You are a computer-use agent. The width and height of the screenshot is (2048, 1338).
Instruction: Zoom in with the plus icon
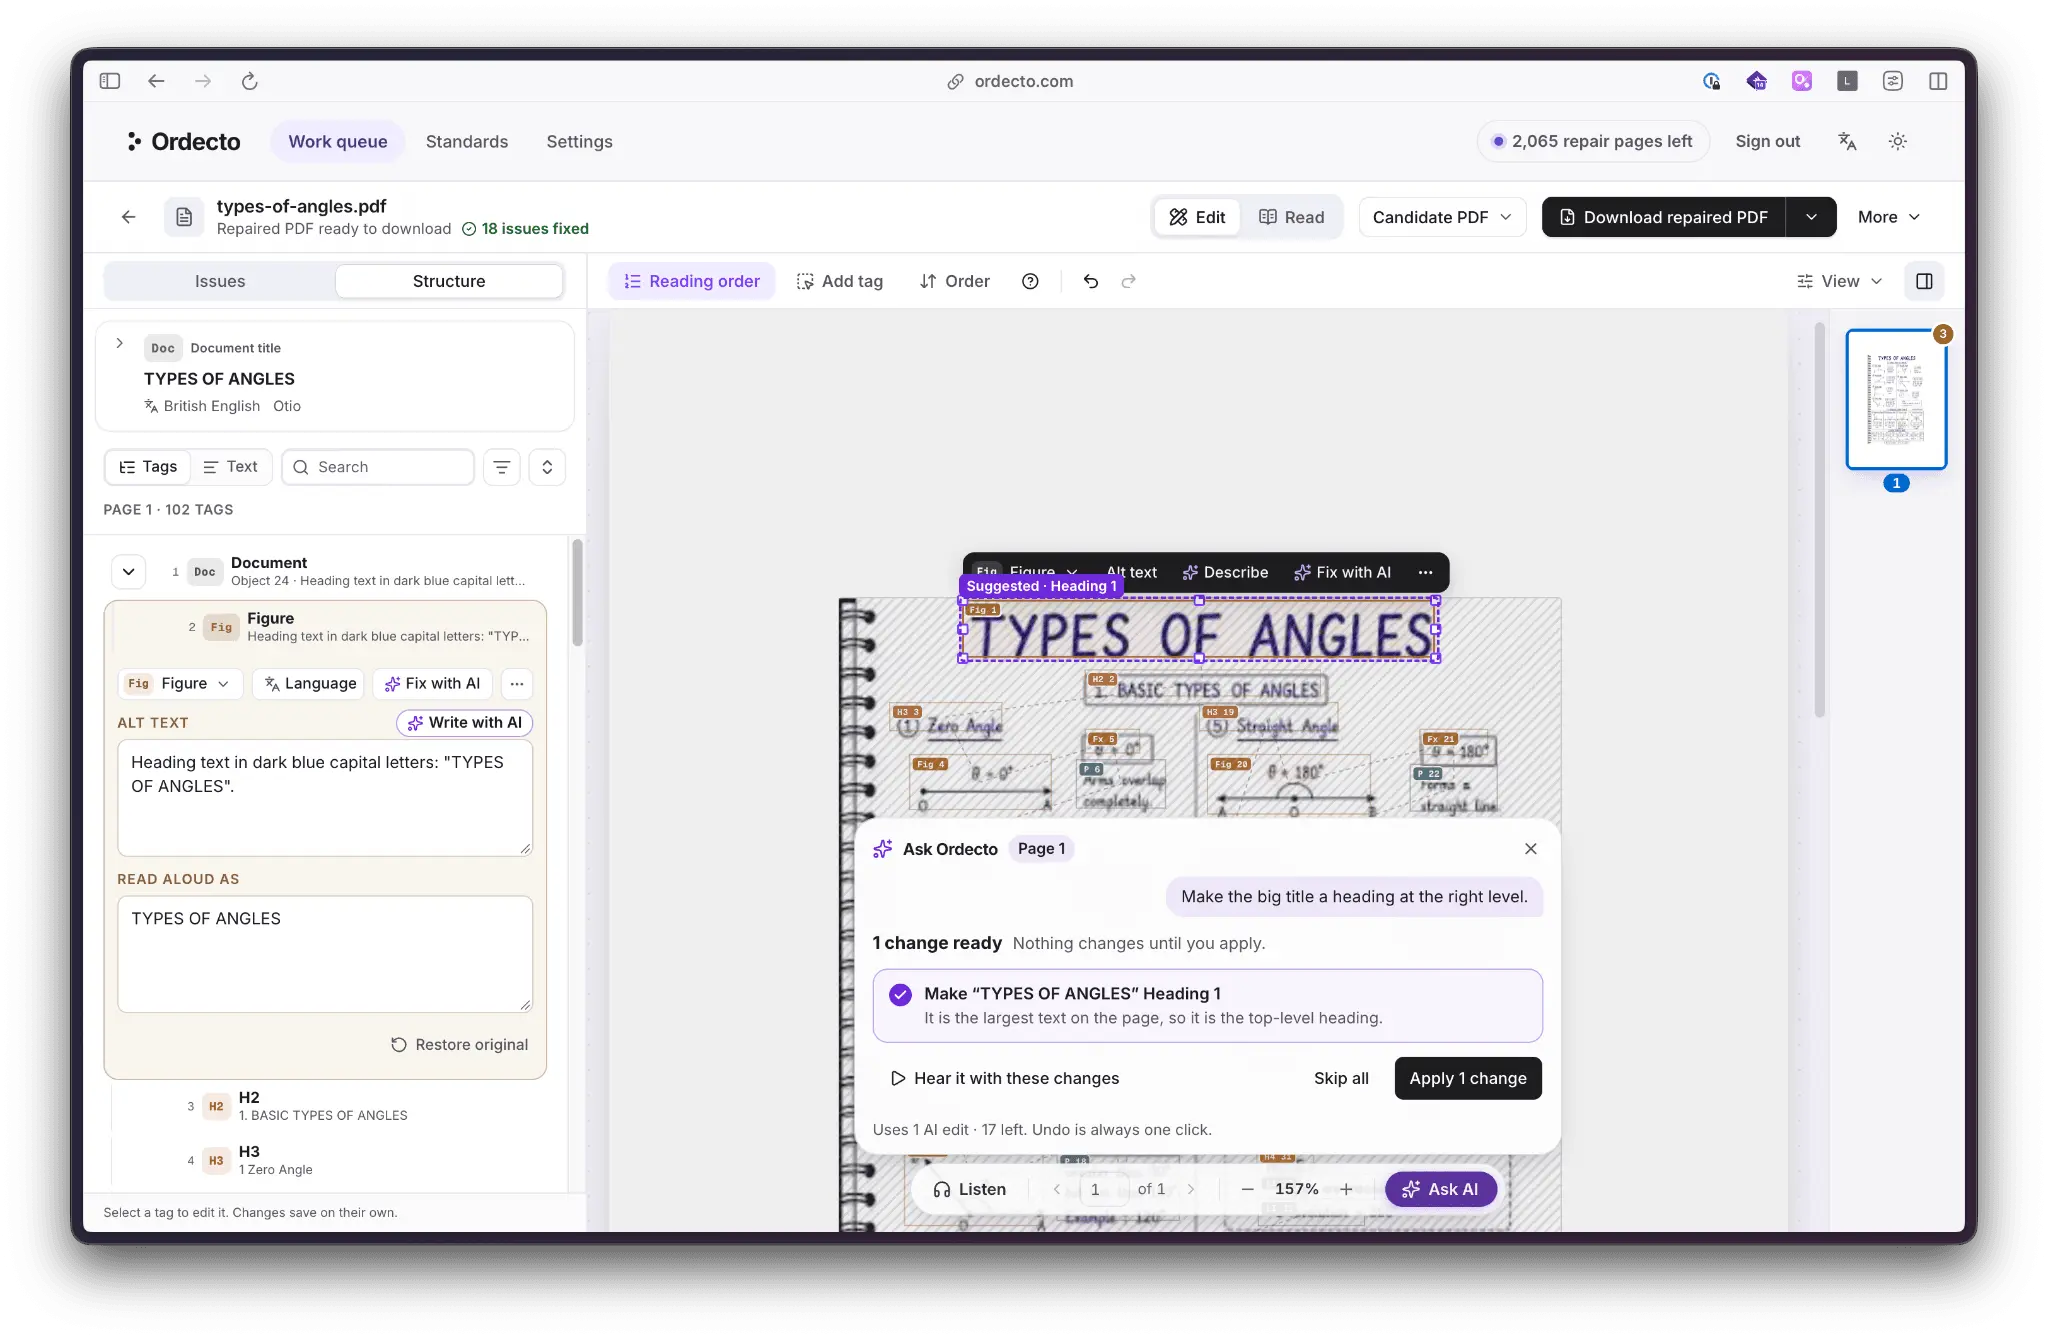(x=1347, y=1189)
